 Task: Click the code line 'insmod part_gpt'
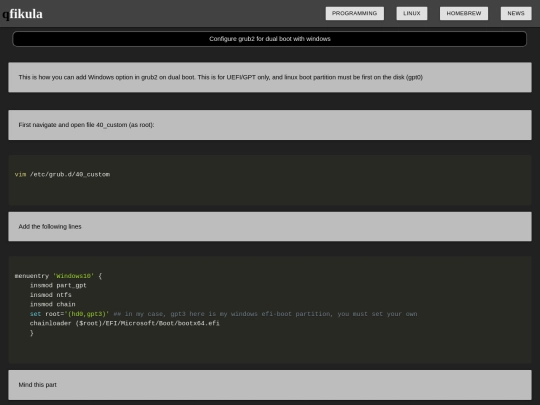(x=58, y=285)
